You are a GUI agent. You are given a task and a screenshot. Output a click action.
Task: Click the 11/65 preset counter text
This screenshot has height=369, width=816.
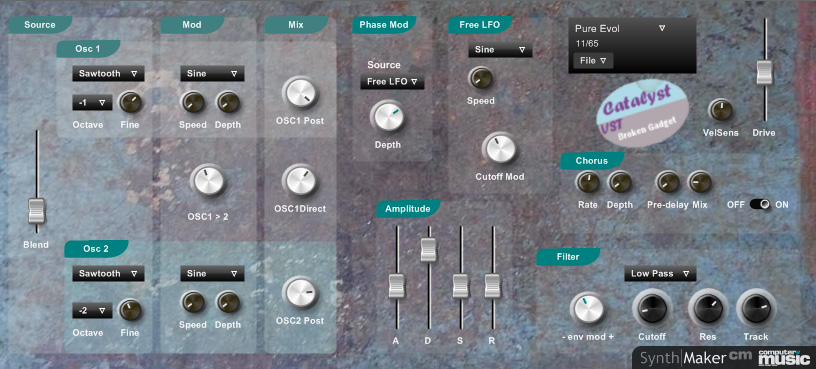coord(586,44)
